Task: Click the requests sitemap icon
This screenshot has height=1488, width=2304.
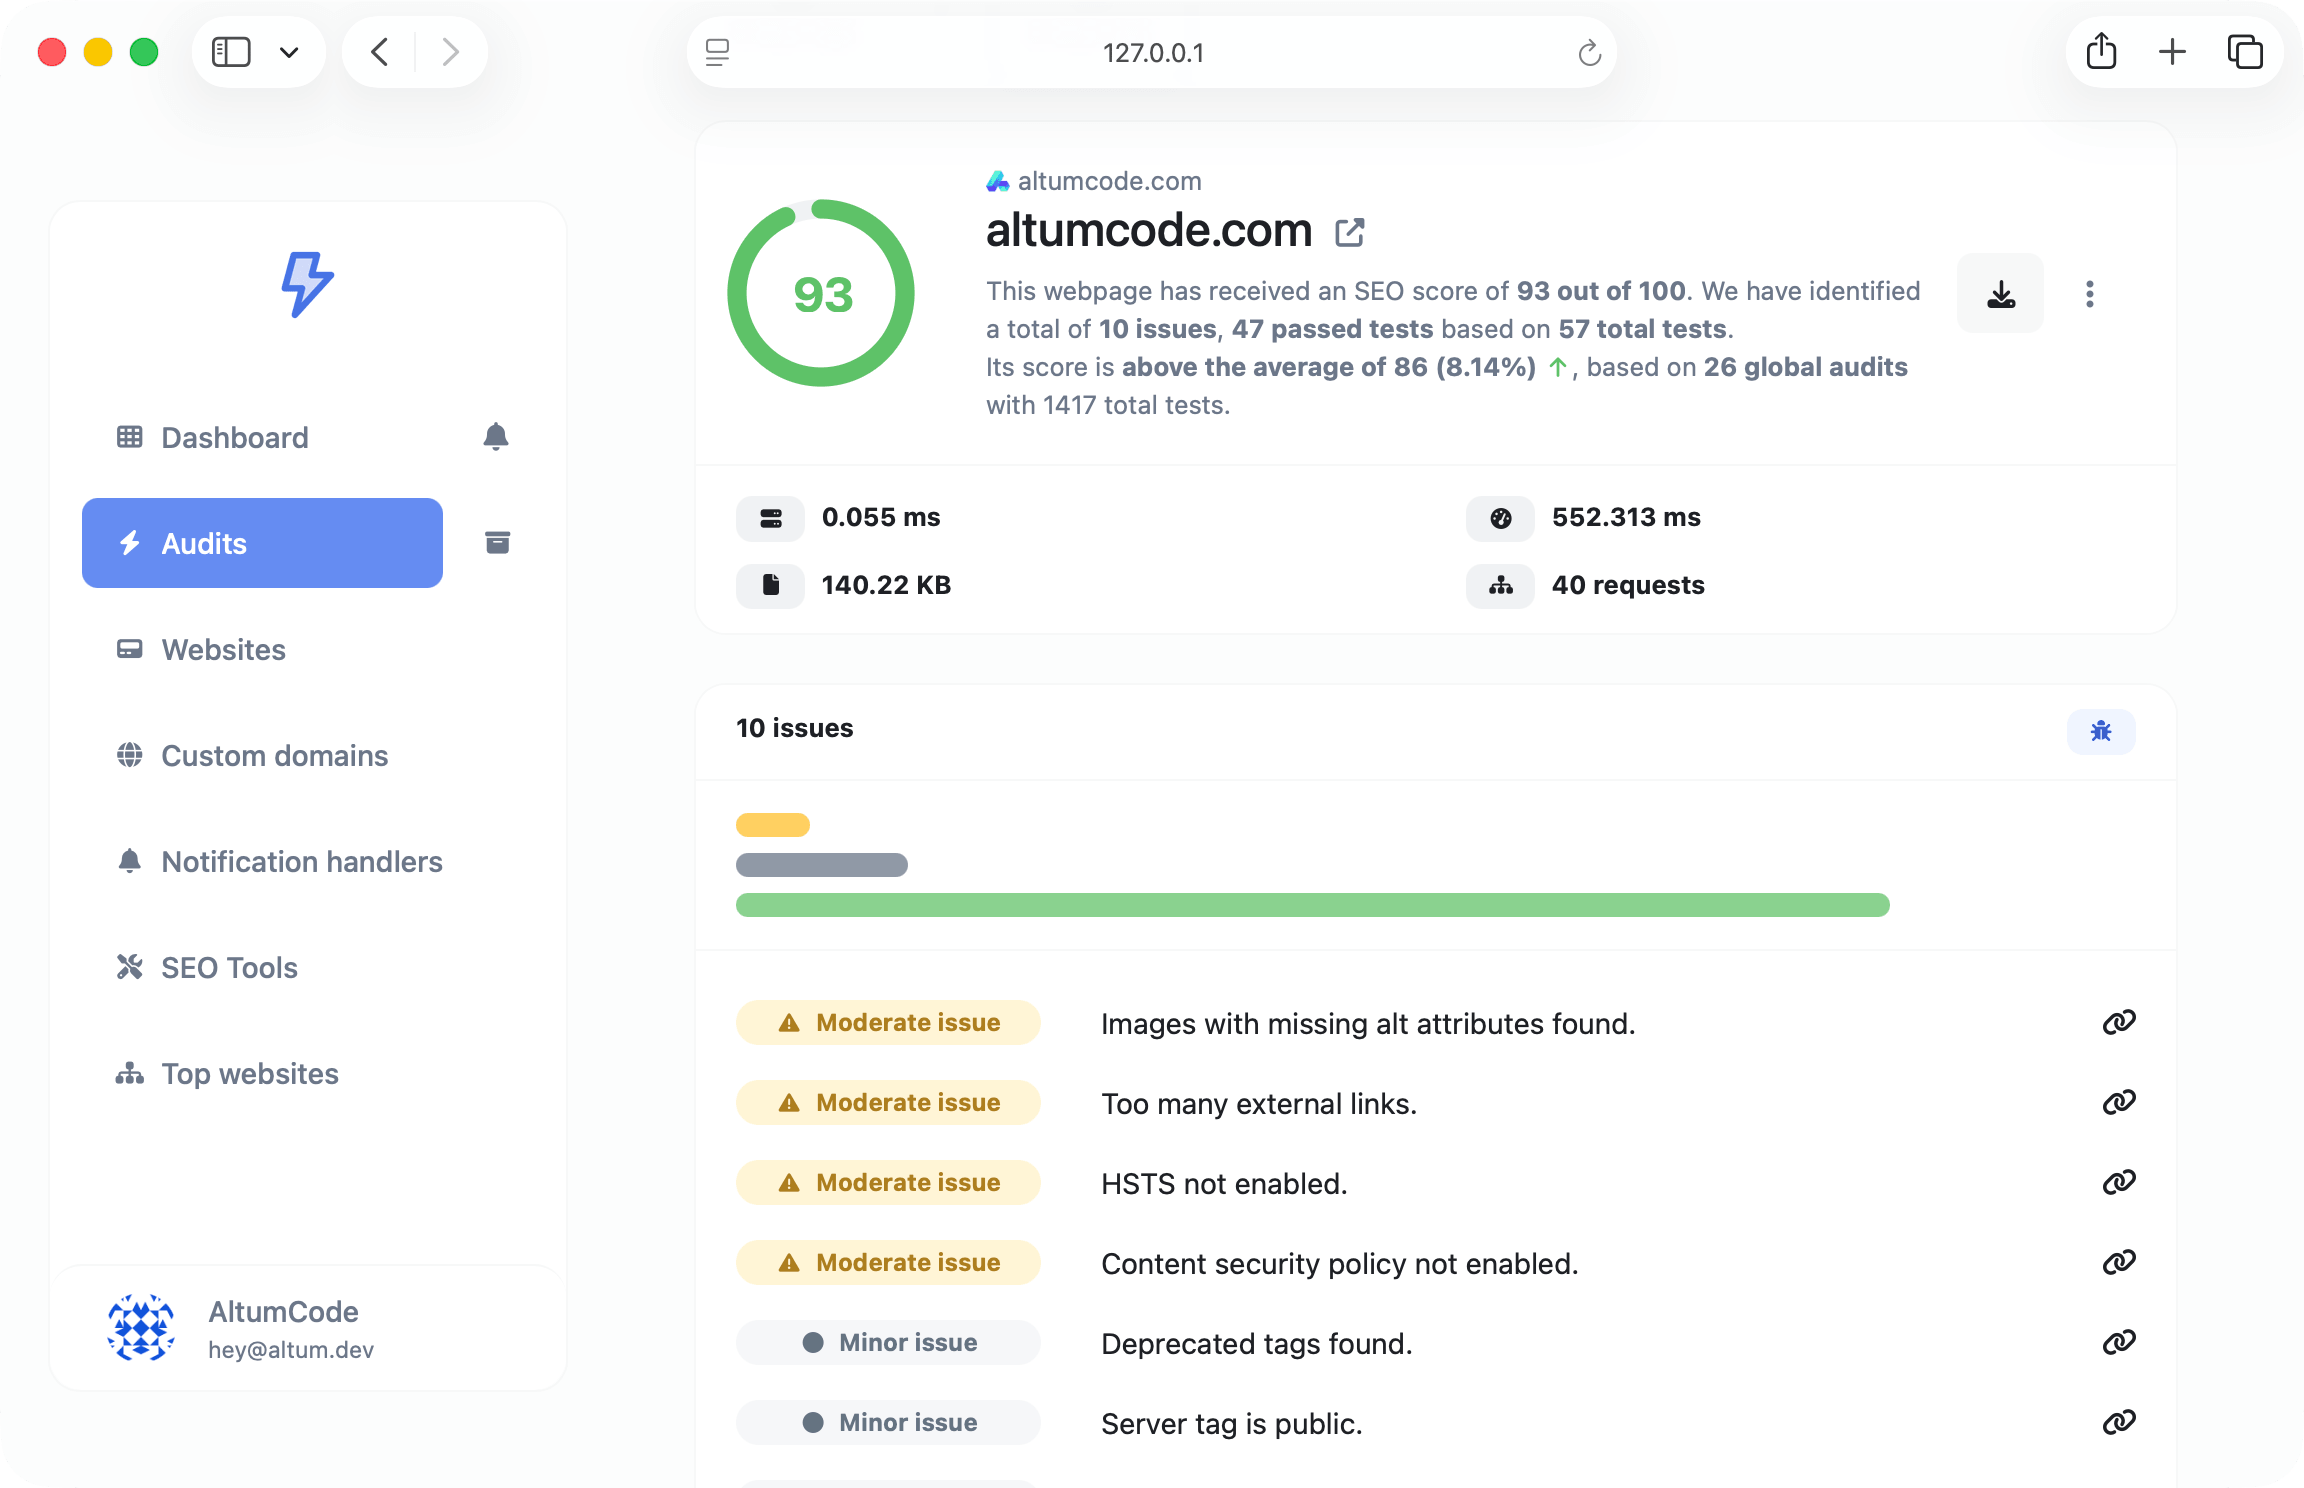Action: [x=1500, y=585]
